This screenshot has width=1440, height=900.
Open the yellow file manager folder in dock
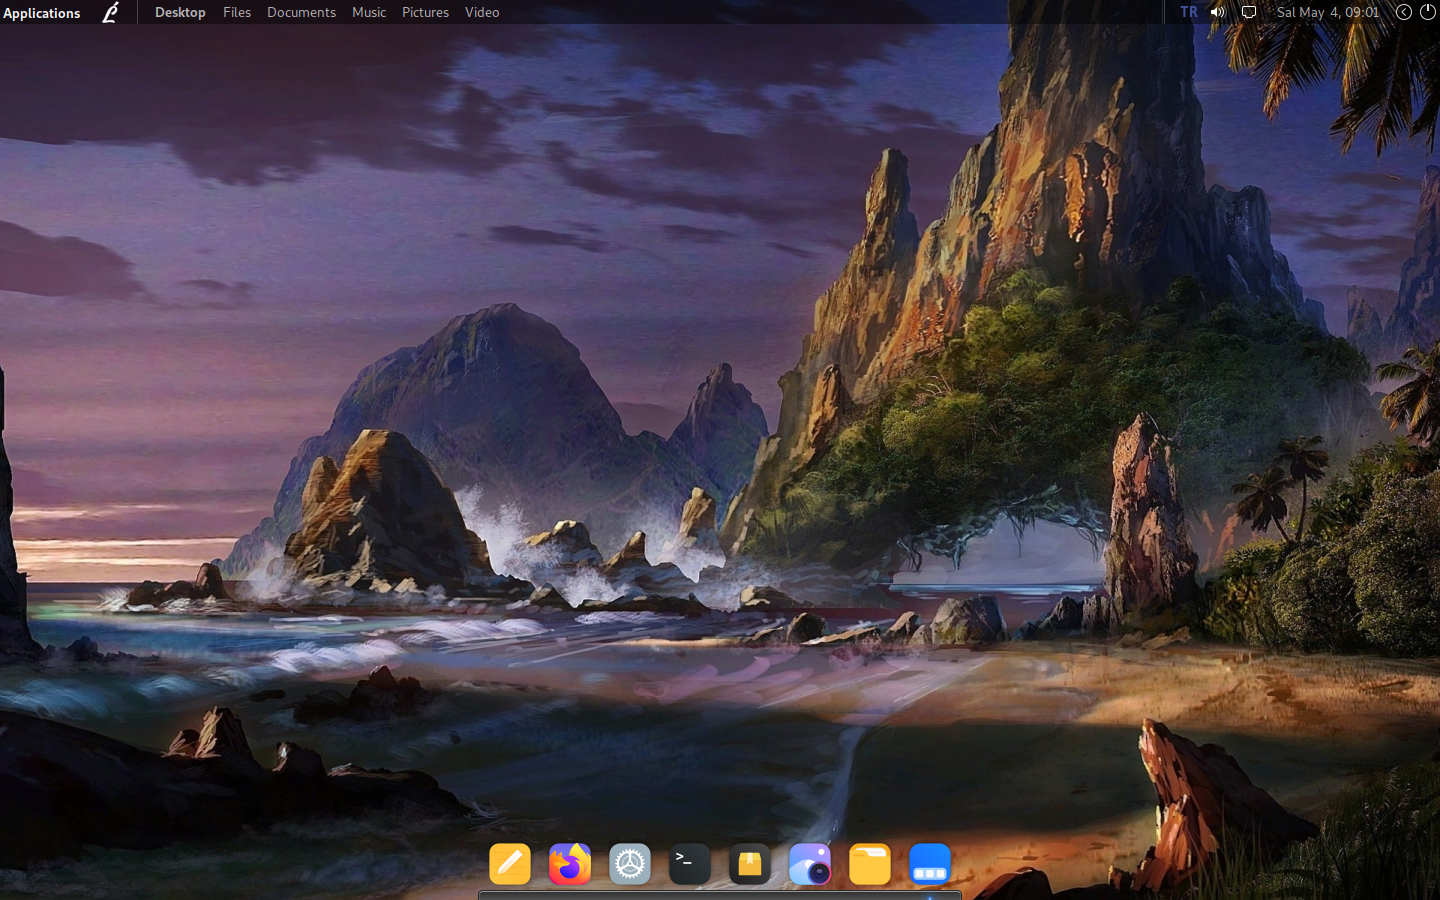[870, 864]
